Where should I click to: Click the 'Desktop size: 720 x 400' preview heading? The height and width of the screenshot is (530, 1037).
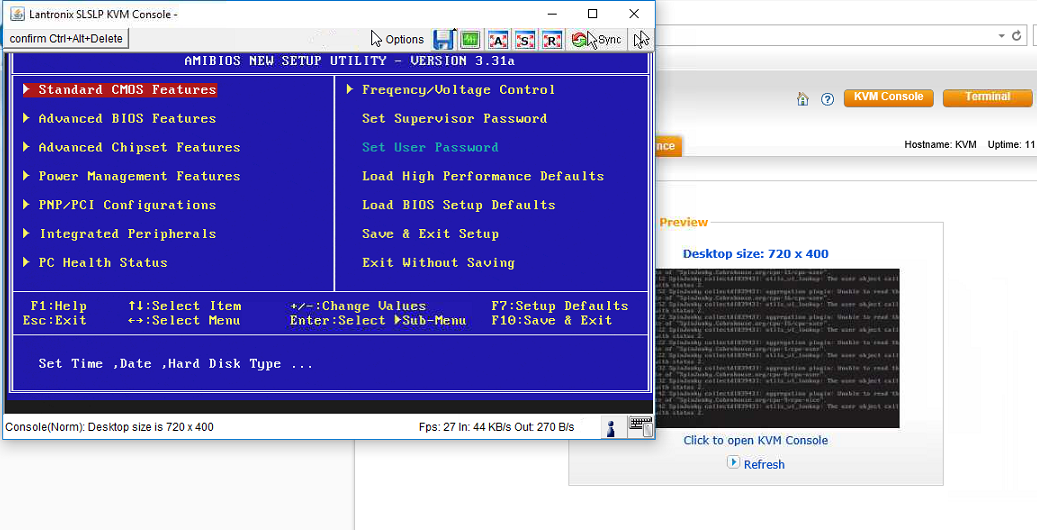(755, 254)
